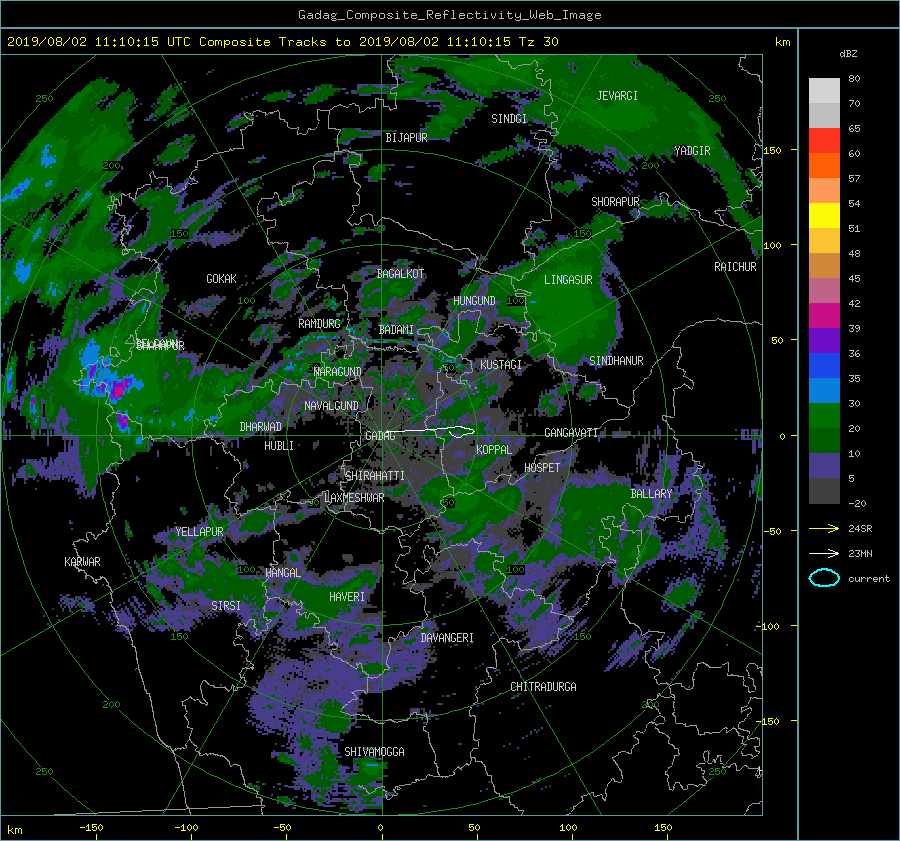Click the YADGIR city label

(692, 151)
